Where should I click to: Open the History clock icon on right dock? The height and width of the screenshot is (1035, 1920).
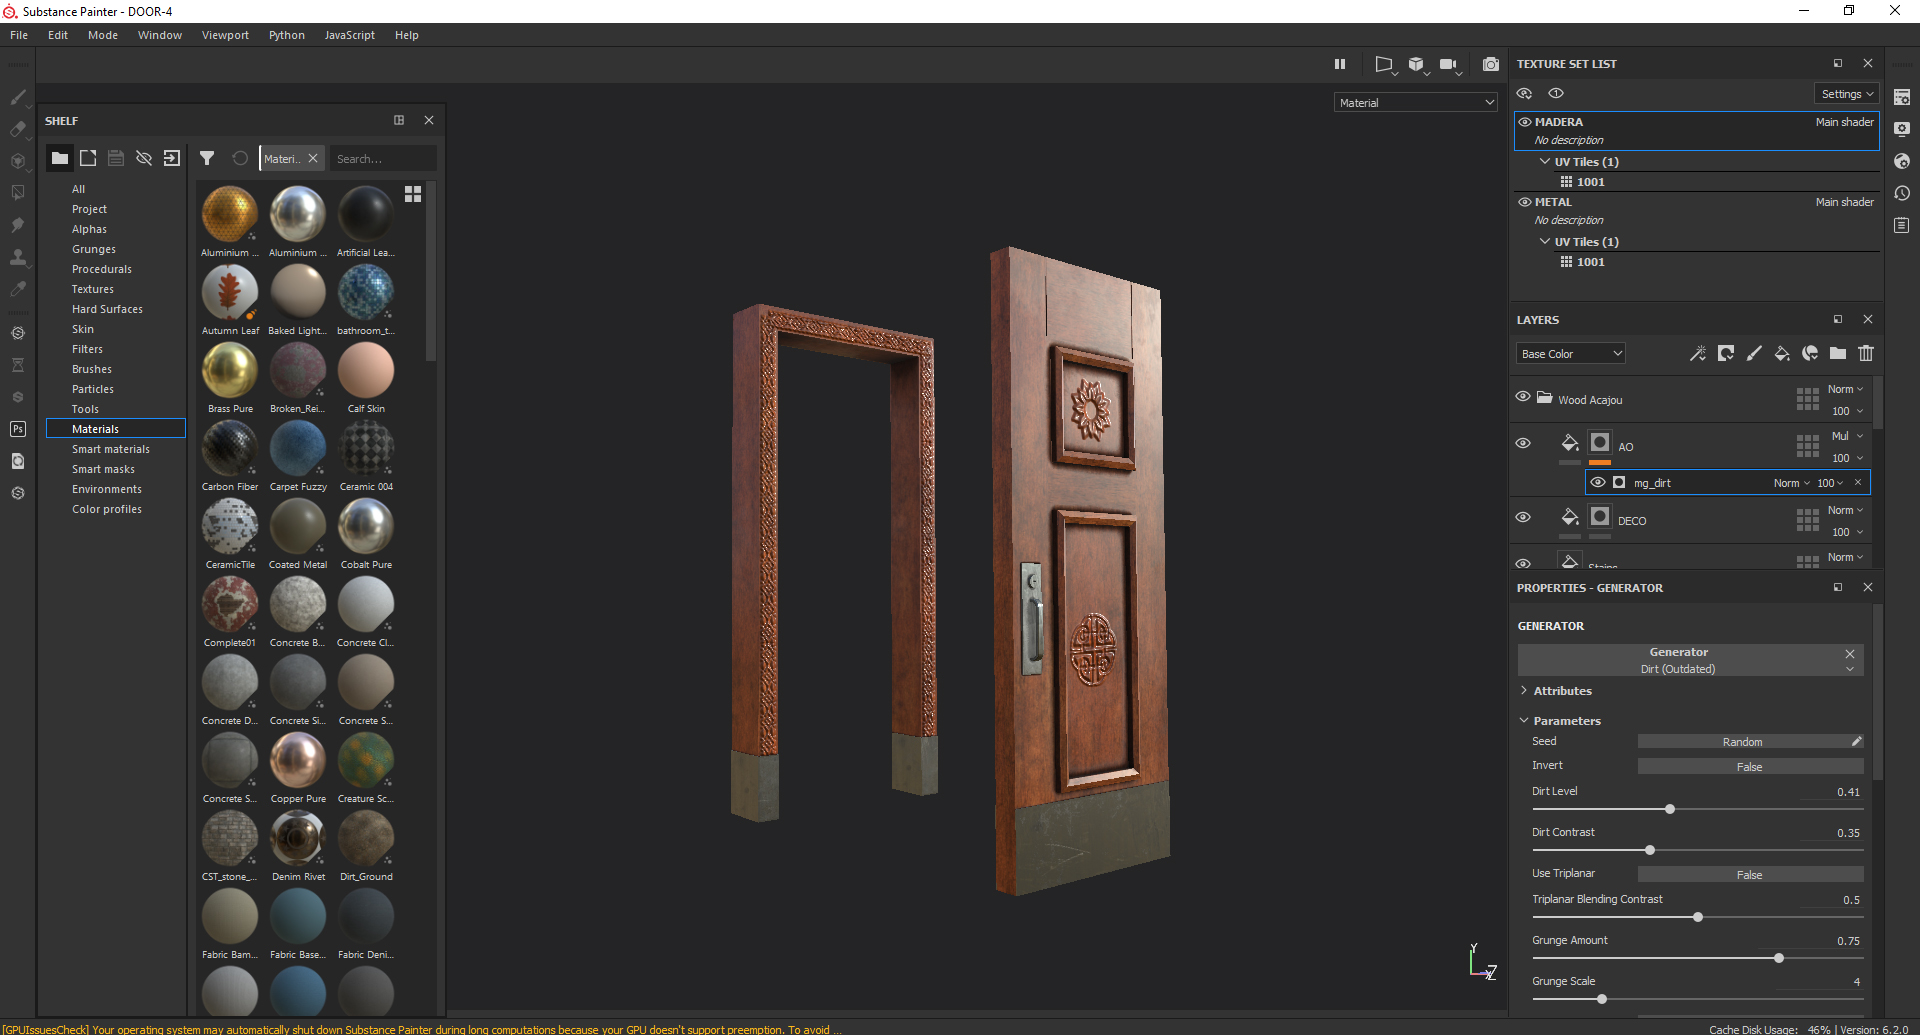coord(1902,193)
